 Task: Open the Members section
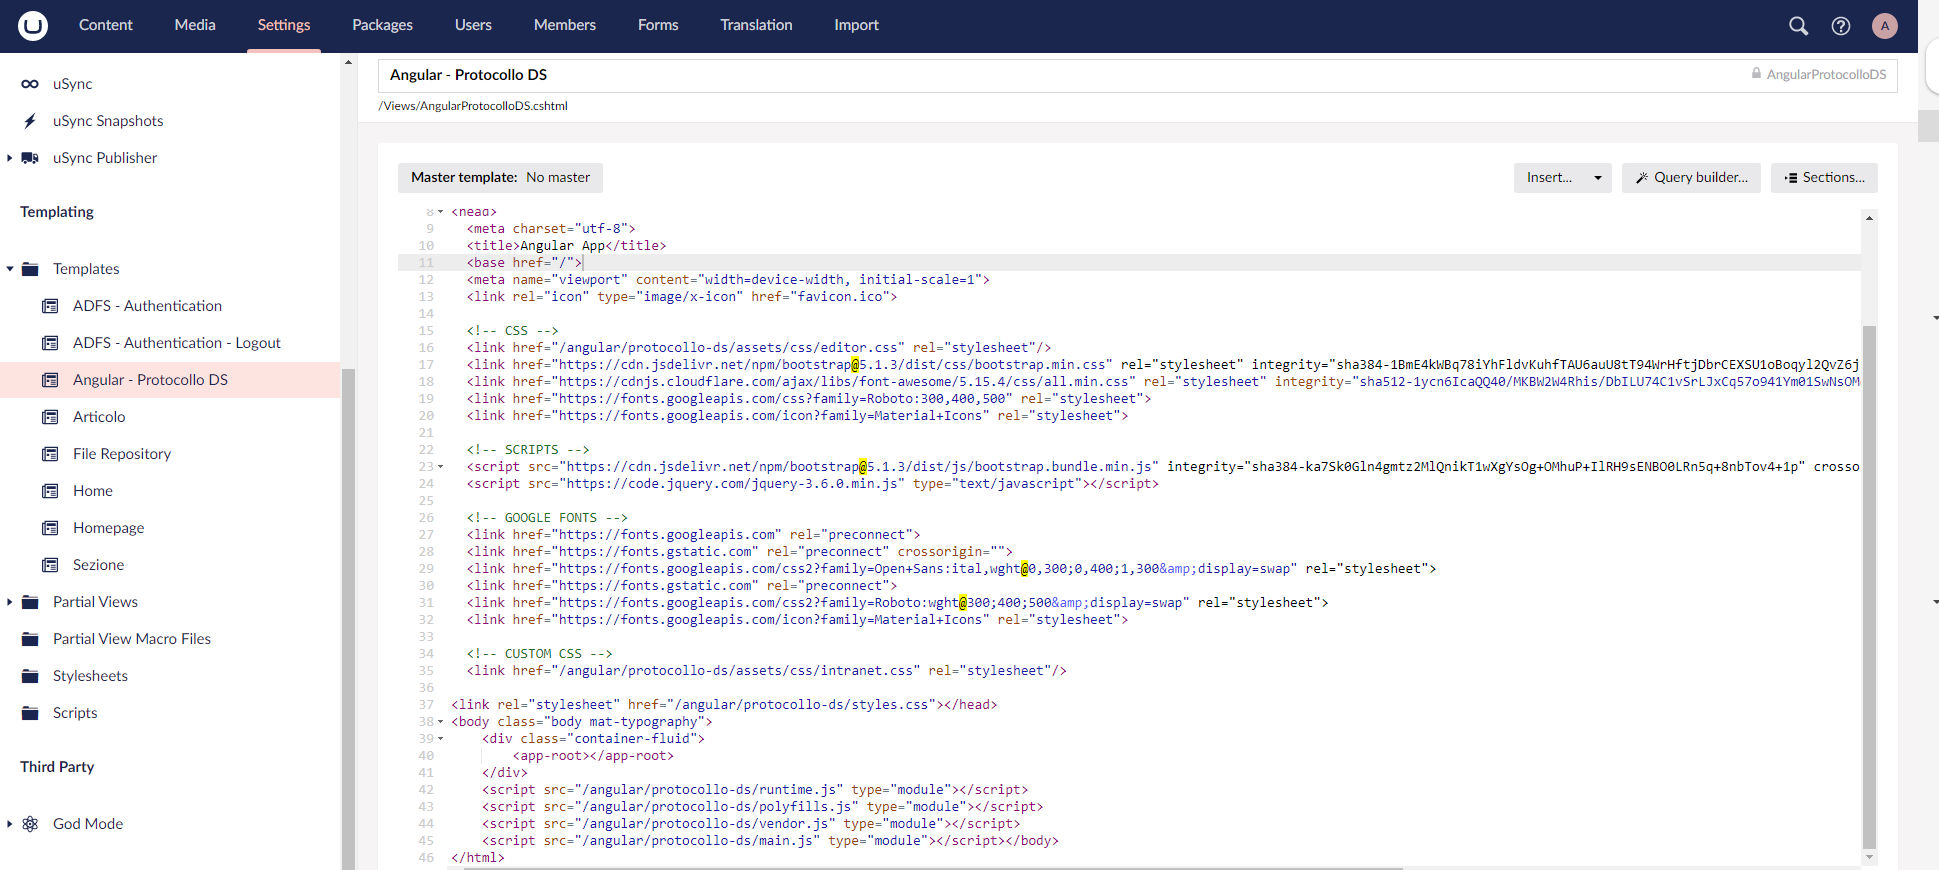coord(565,25)
